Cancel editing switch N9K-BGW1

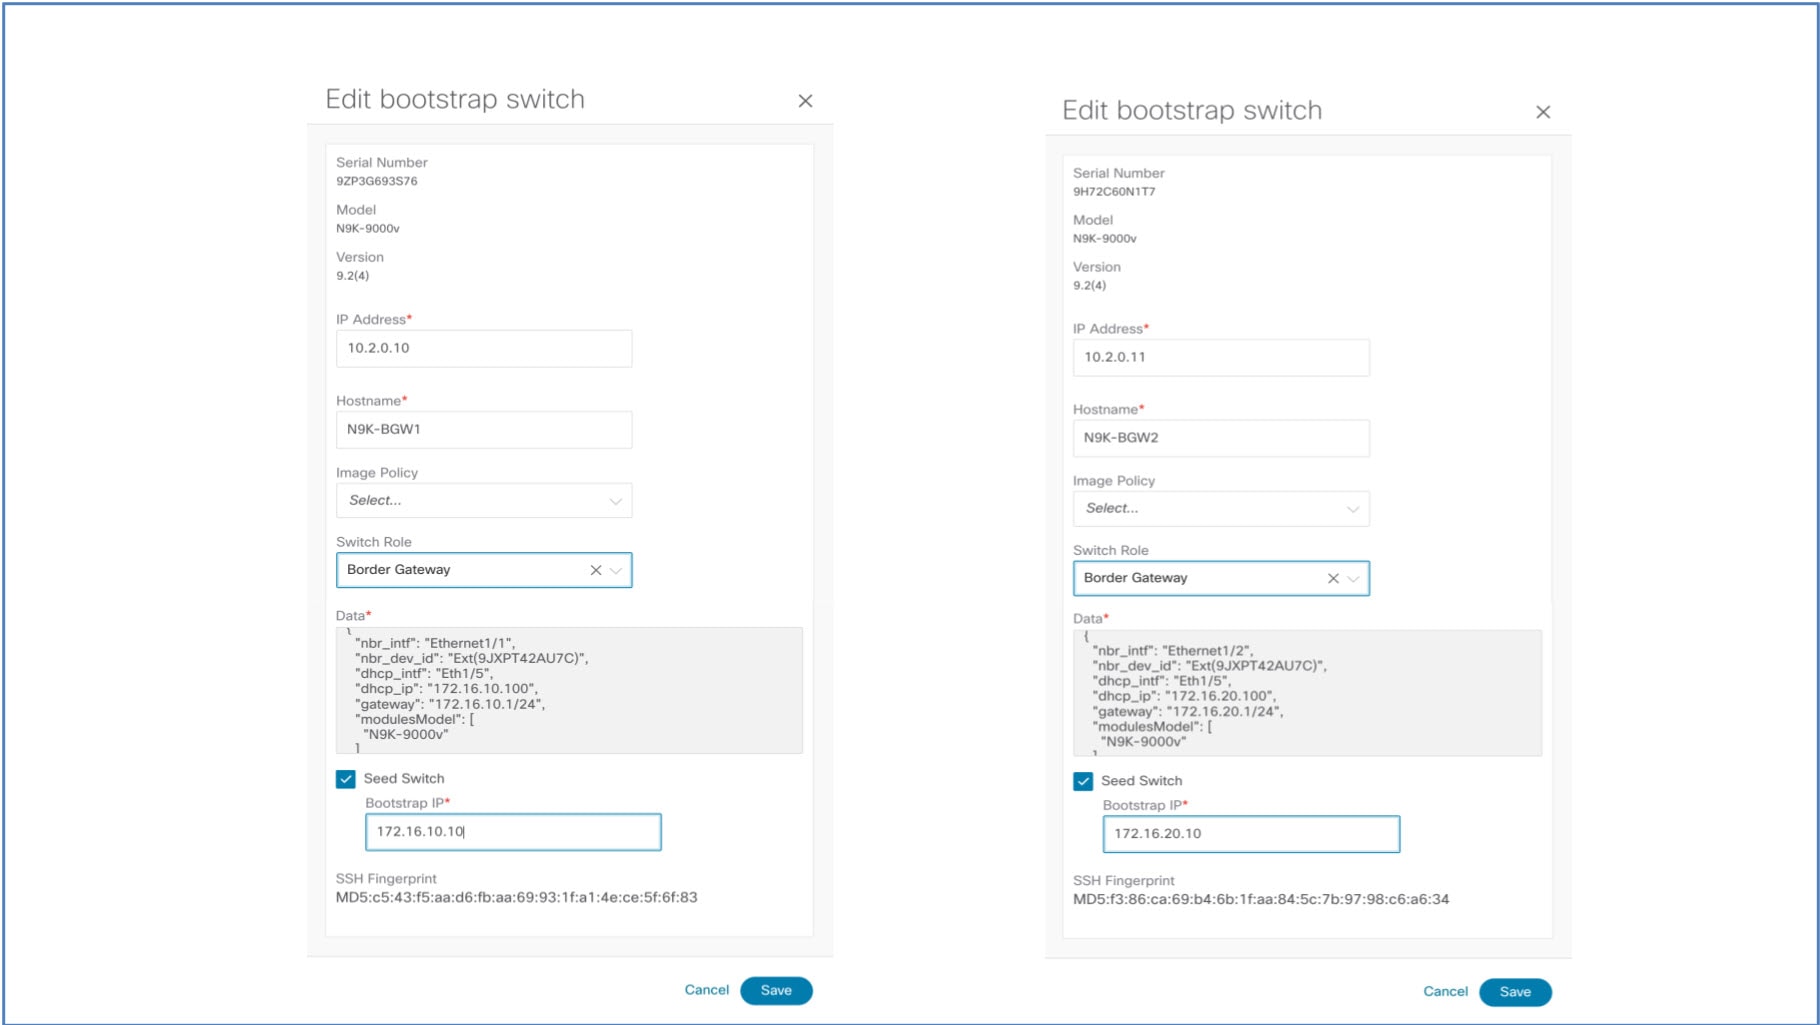point(706,990)
